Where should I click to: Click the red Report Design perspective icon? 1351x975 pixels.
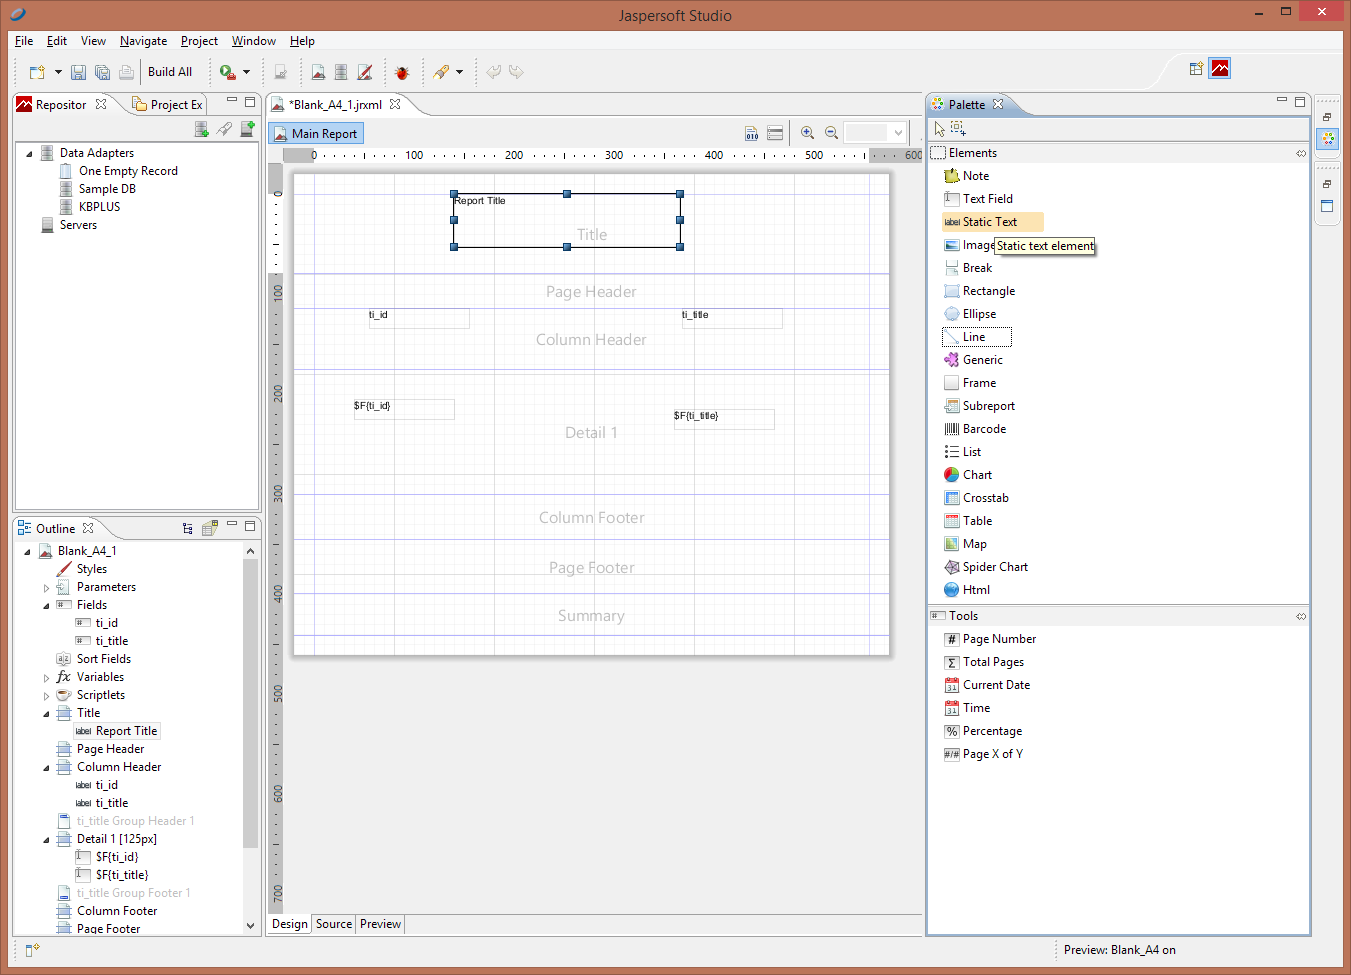click(1220, 69)
